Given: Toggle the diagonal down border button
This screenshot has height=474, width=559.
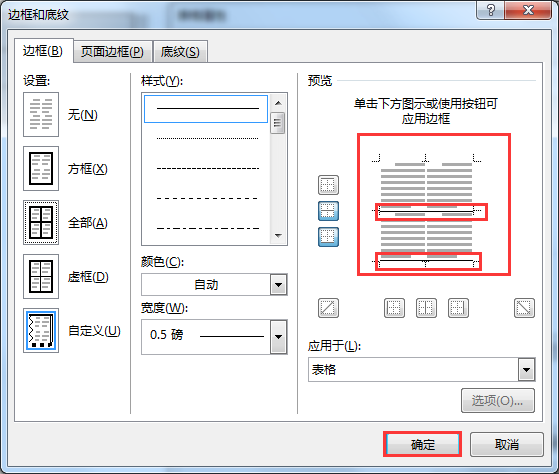Looking at the screenshot, I should pos(524,308).
